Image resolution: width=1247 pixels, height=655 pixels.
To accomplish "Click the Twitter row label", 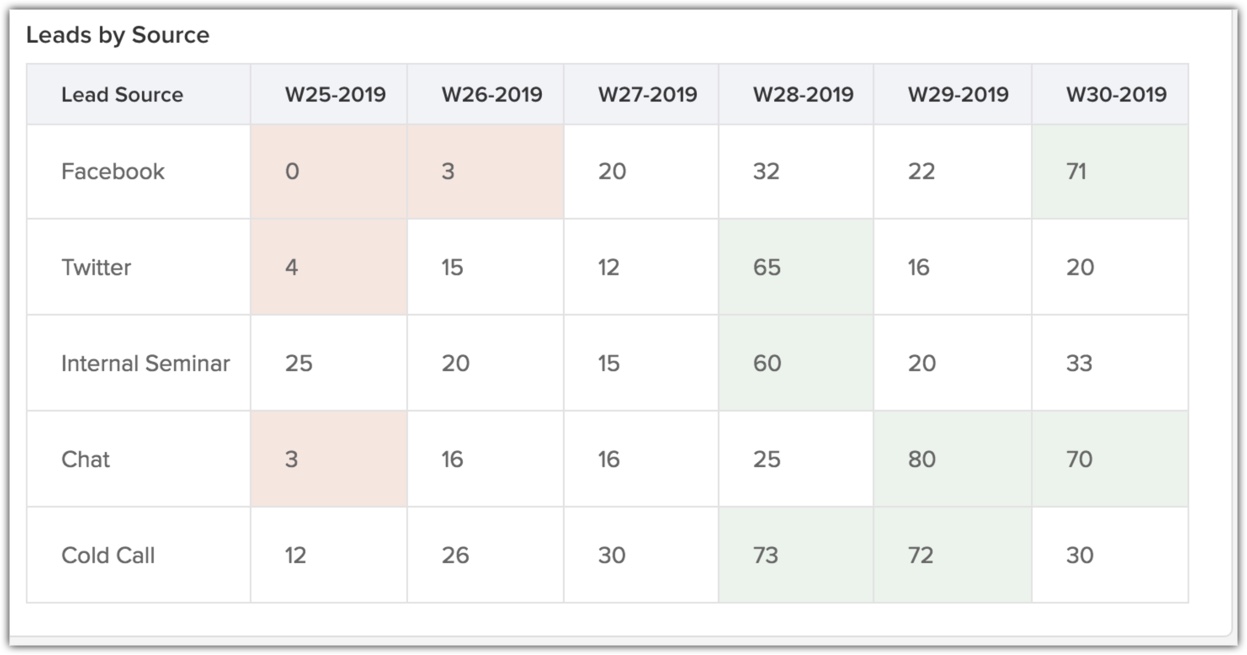I will (x=96, y=267).
